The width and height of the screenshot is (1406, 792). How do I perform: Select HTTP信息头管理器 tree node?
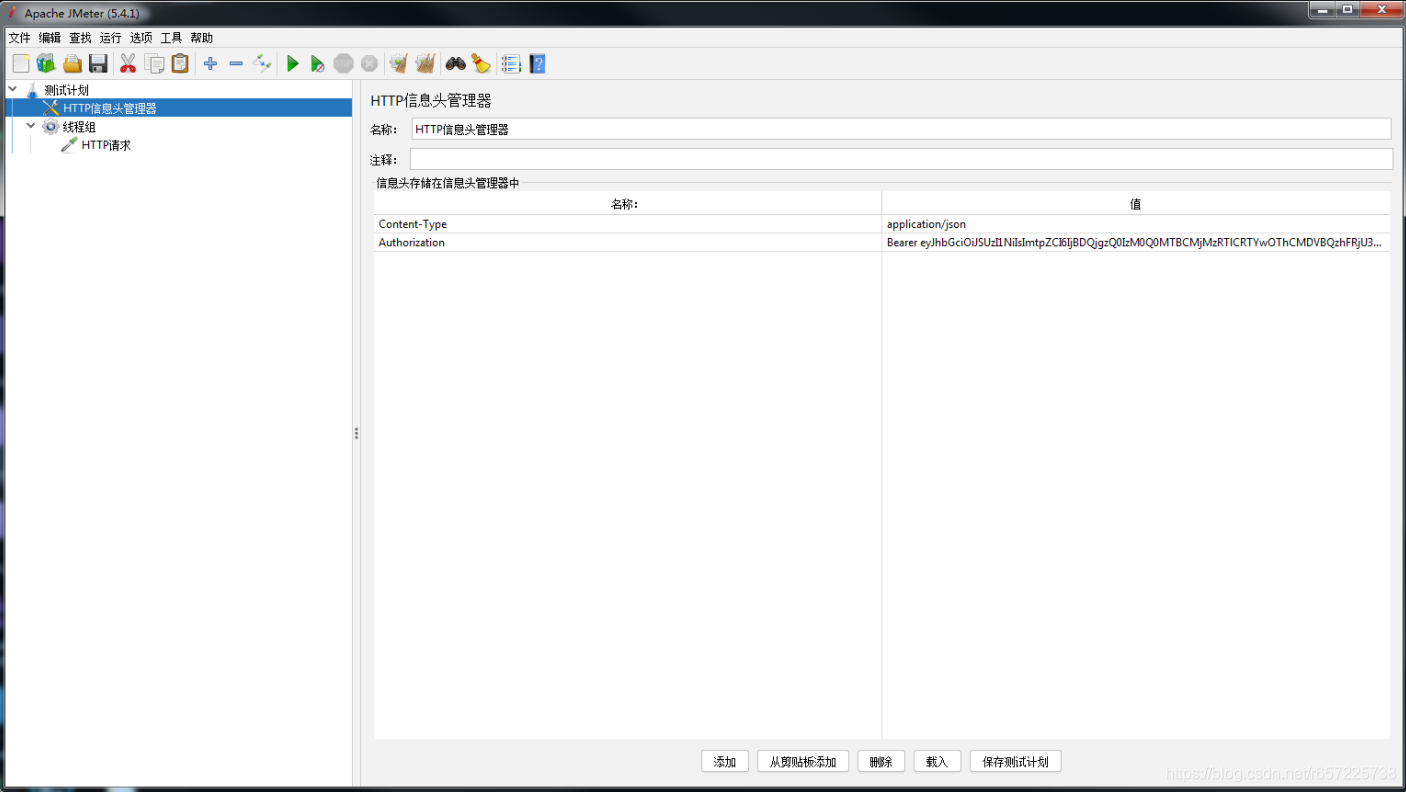point(110,108)
